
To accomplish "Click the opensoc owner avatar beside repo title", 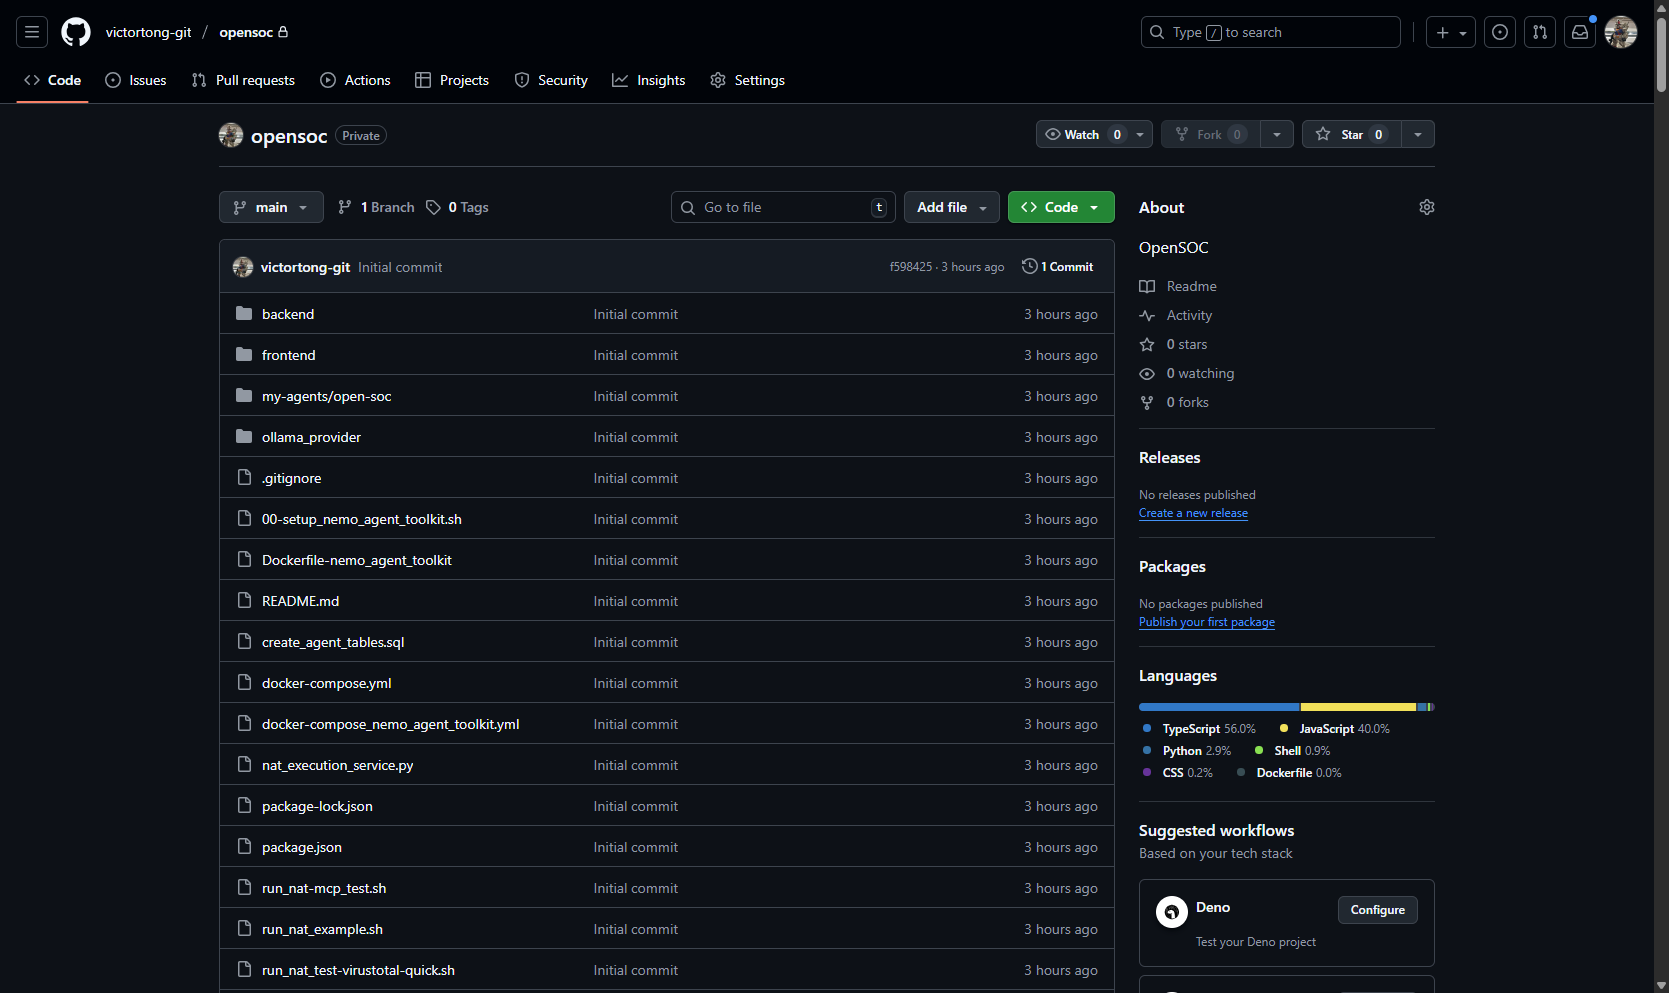I will click(231, 135).
